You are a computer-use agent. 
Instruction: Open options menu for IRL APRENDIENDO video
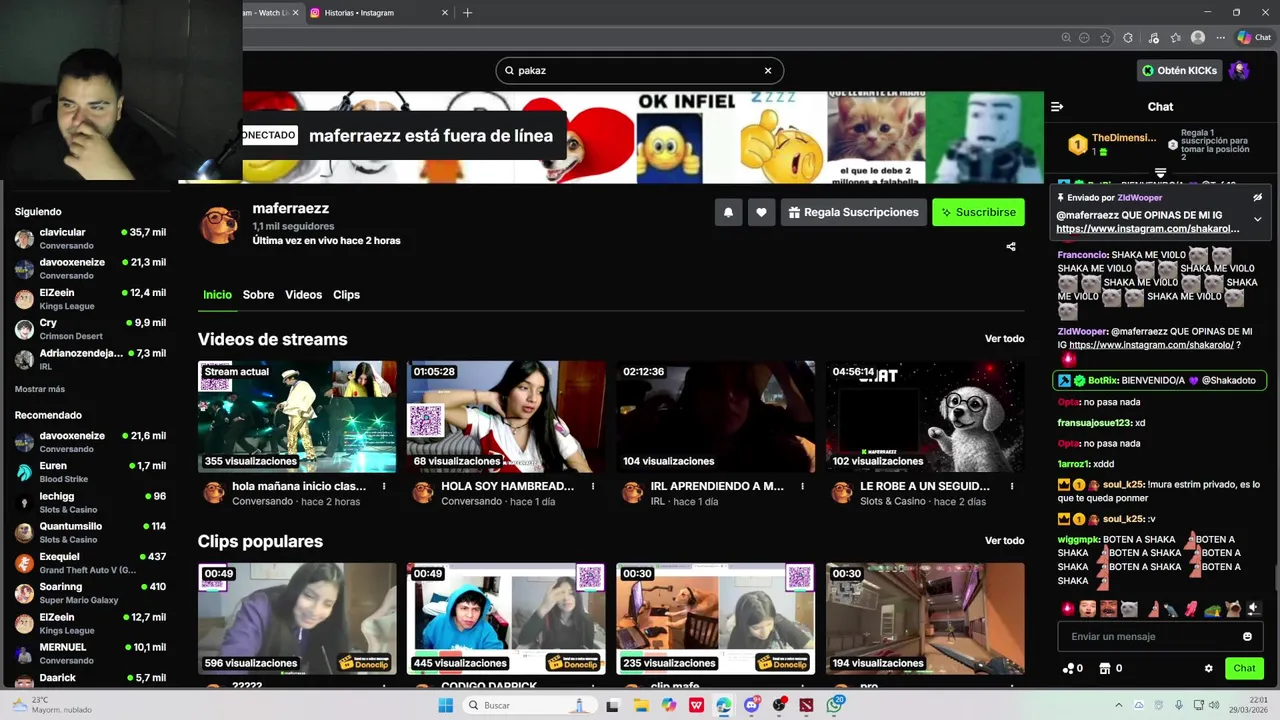(802, 487)
